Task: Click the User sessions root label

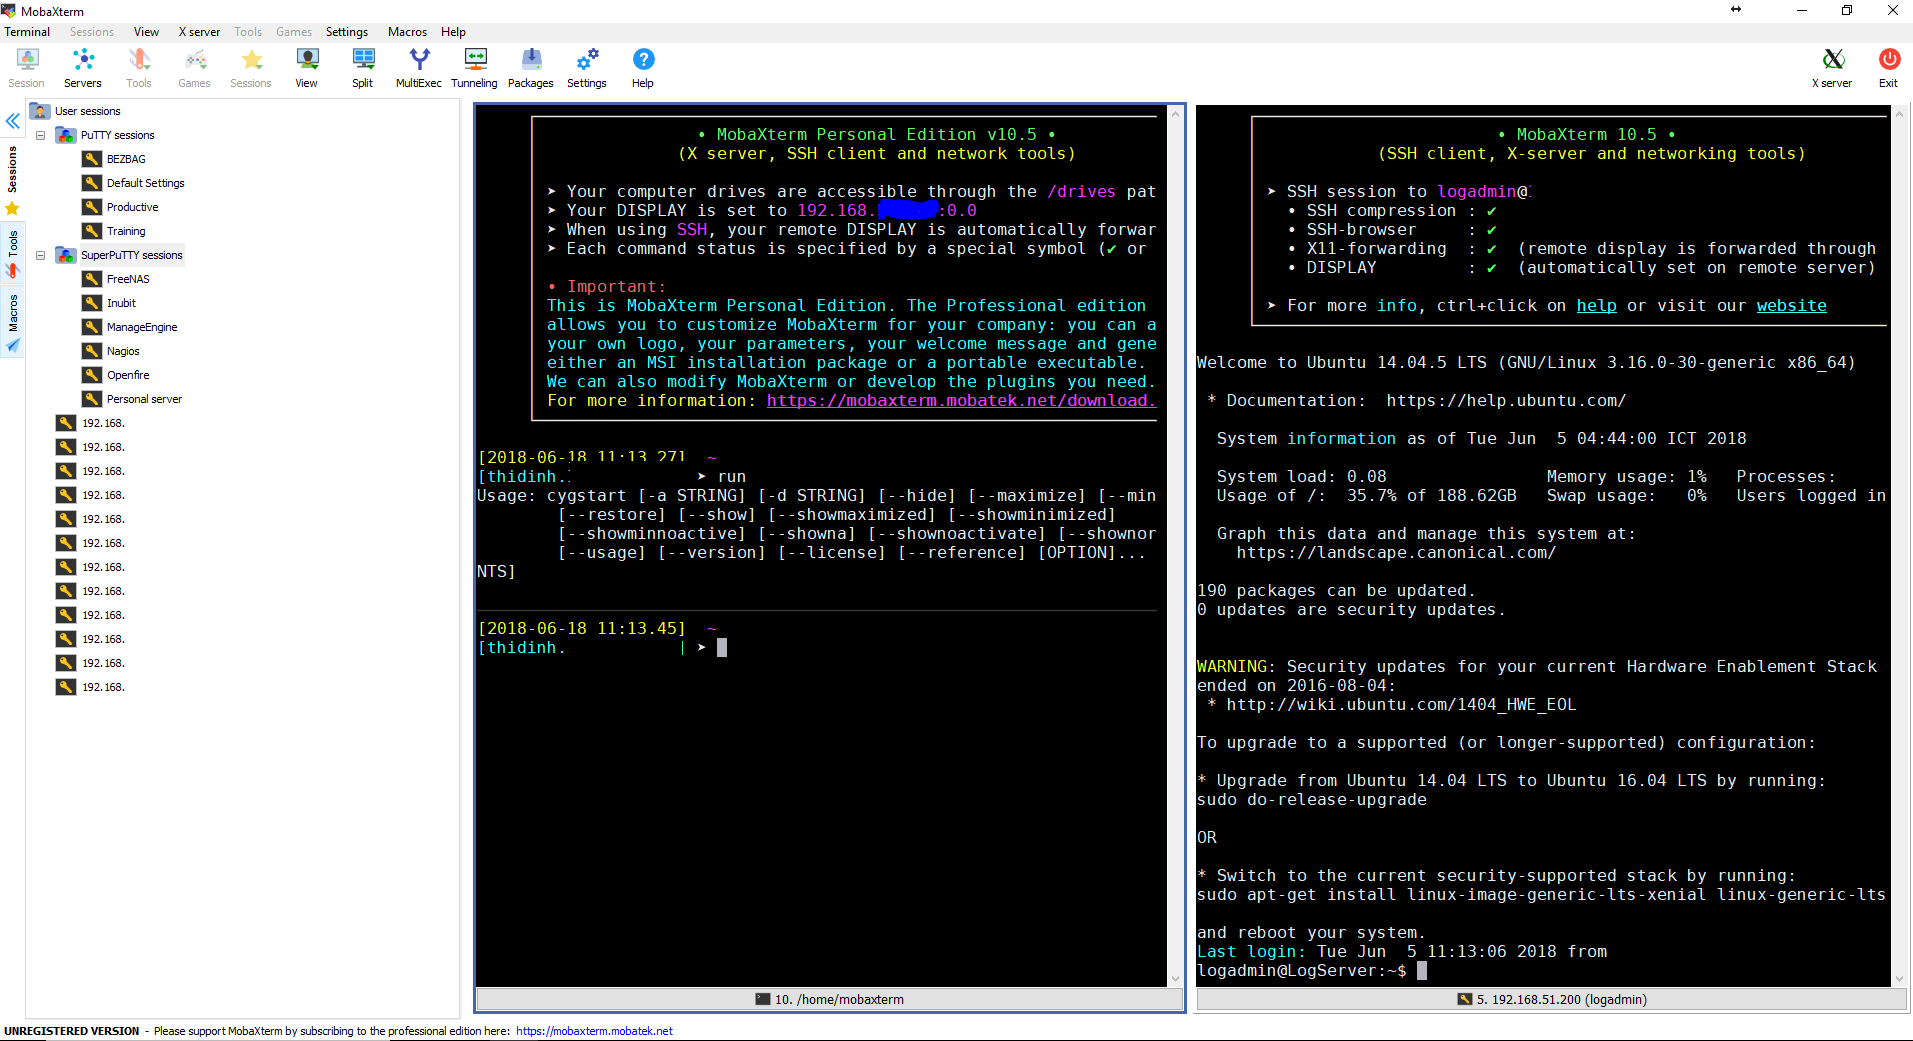Action: (x=88, y=111)
